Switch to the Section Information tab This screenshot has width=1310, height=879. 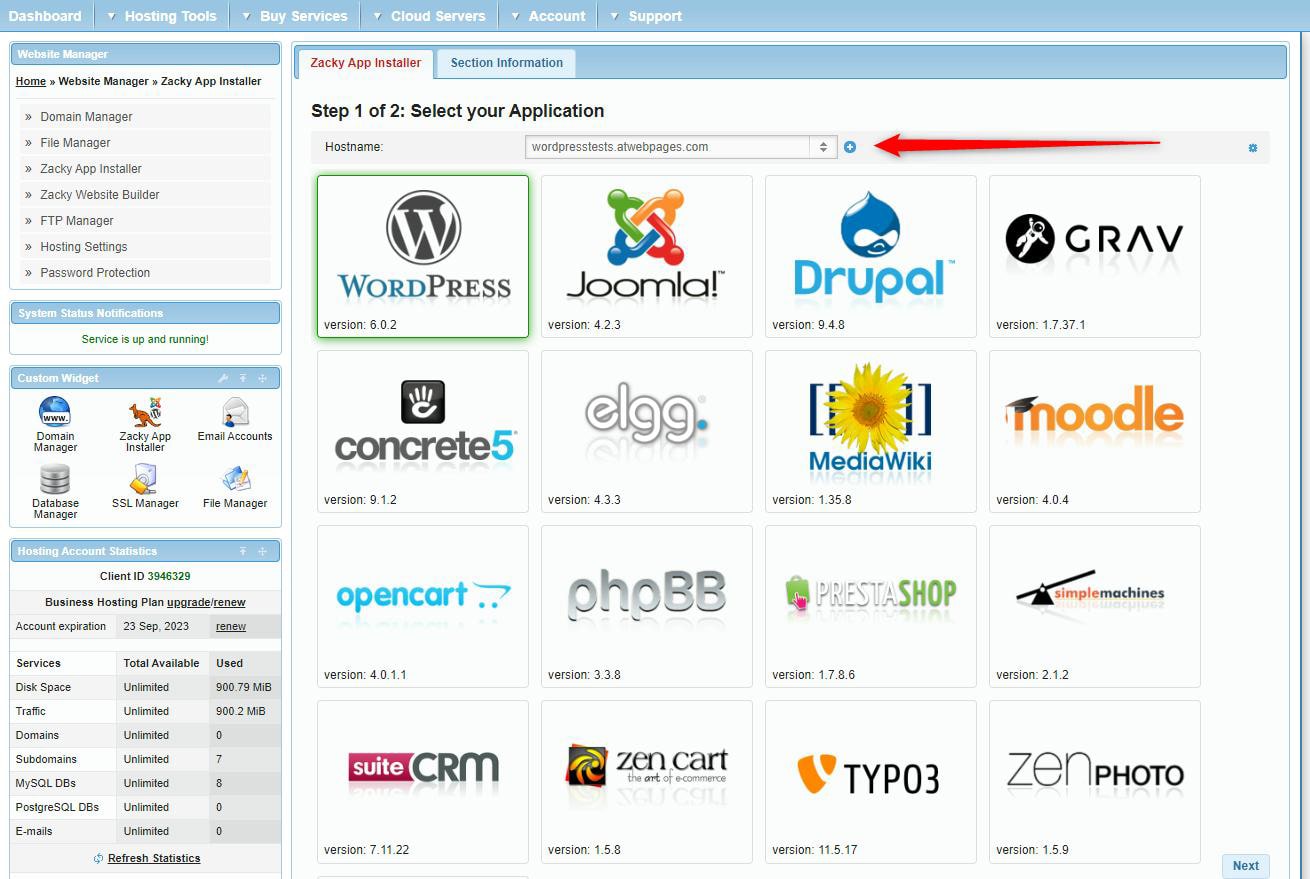(x=506, y=62)
